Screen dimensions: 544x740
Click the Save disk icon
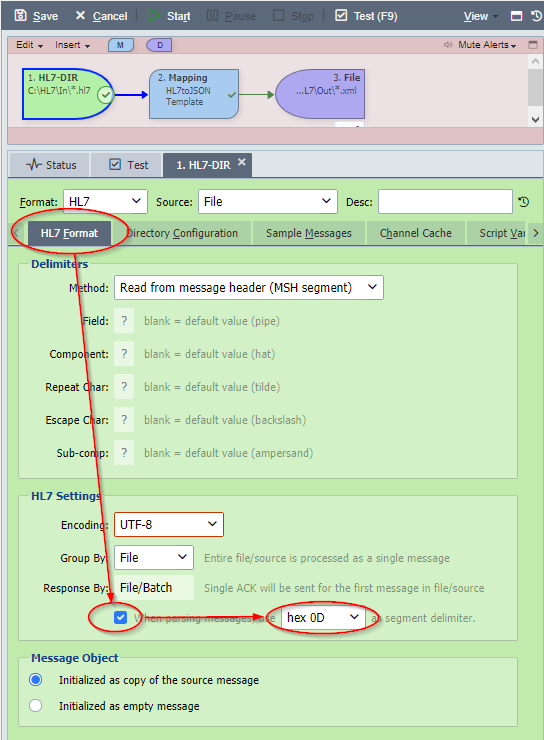click(20, 16)
